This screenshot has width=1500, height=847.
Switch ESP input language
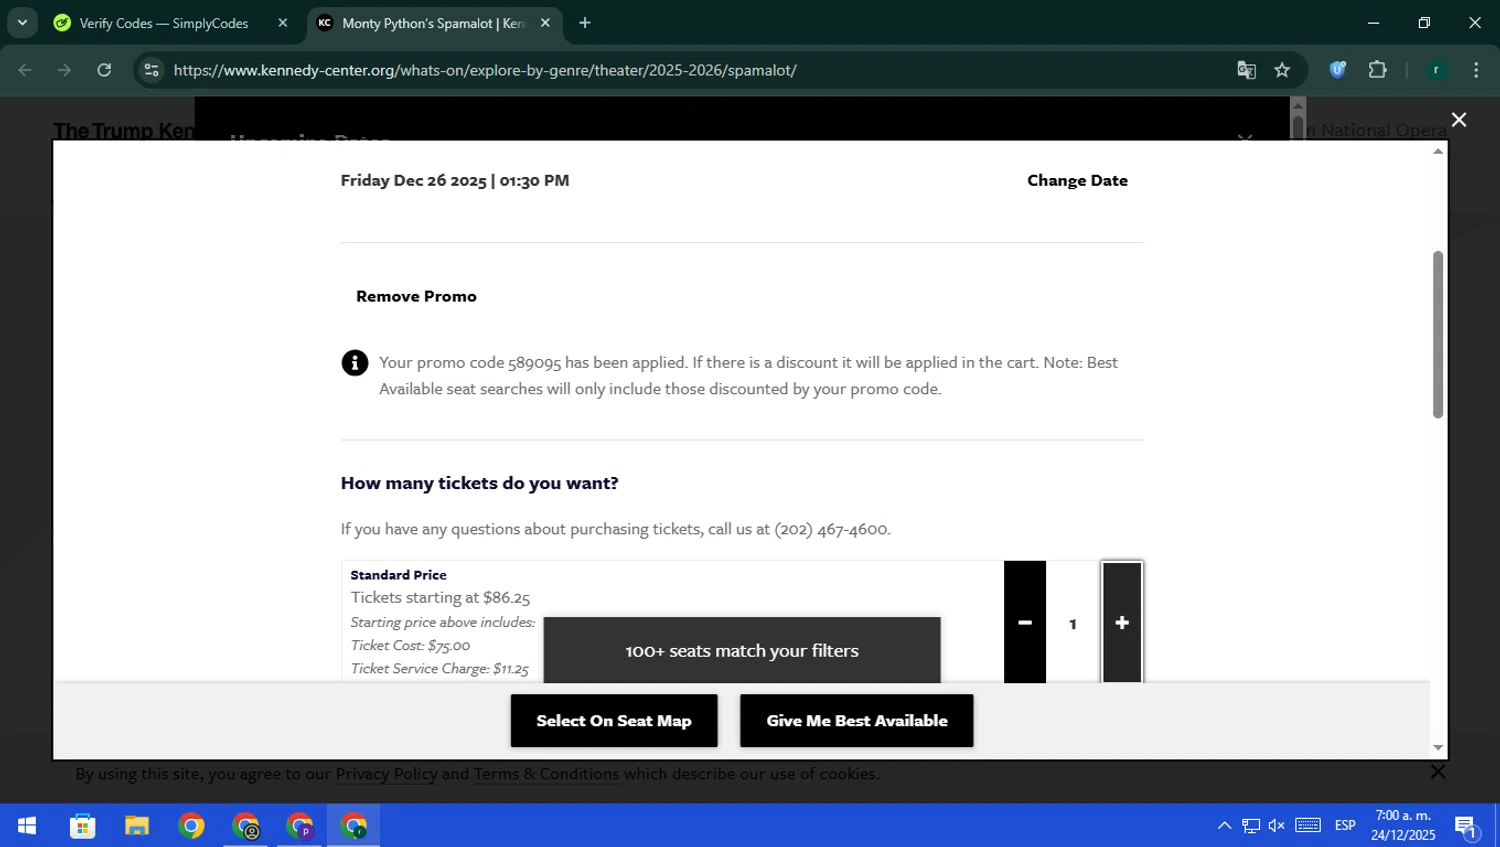click(x=1345, y=826)
